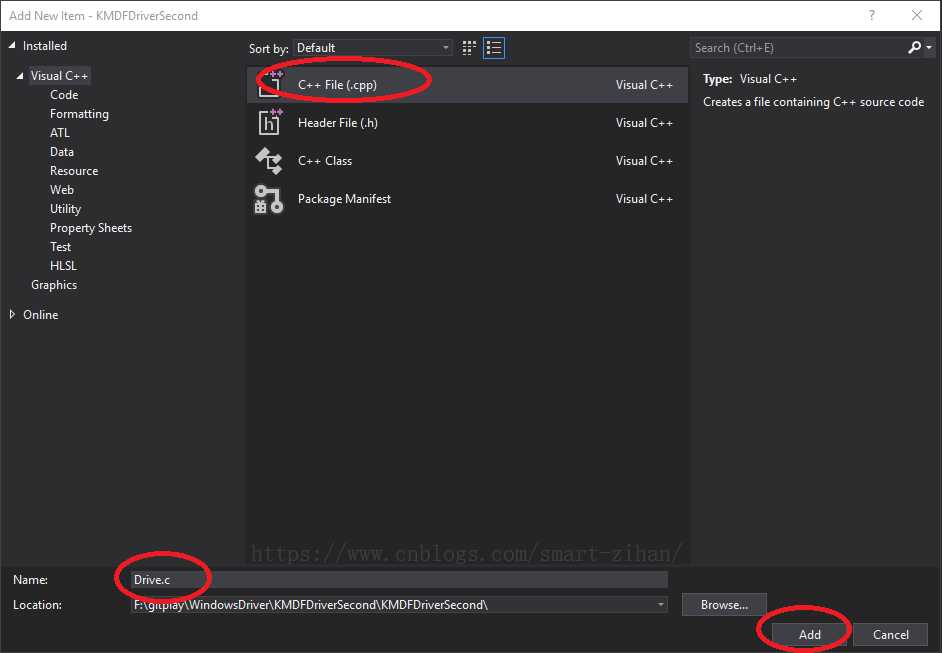Pick the Package Manifest template icon
This screenshot has height=653, width=942.
[x=269, y=199]
